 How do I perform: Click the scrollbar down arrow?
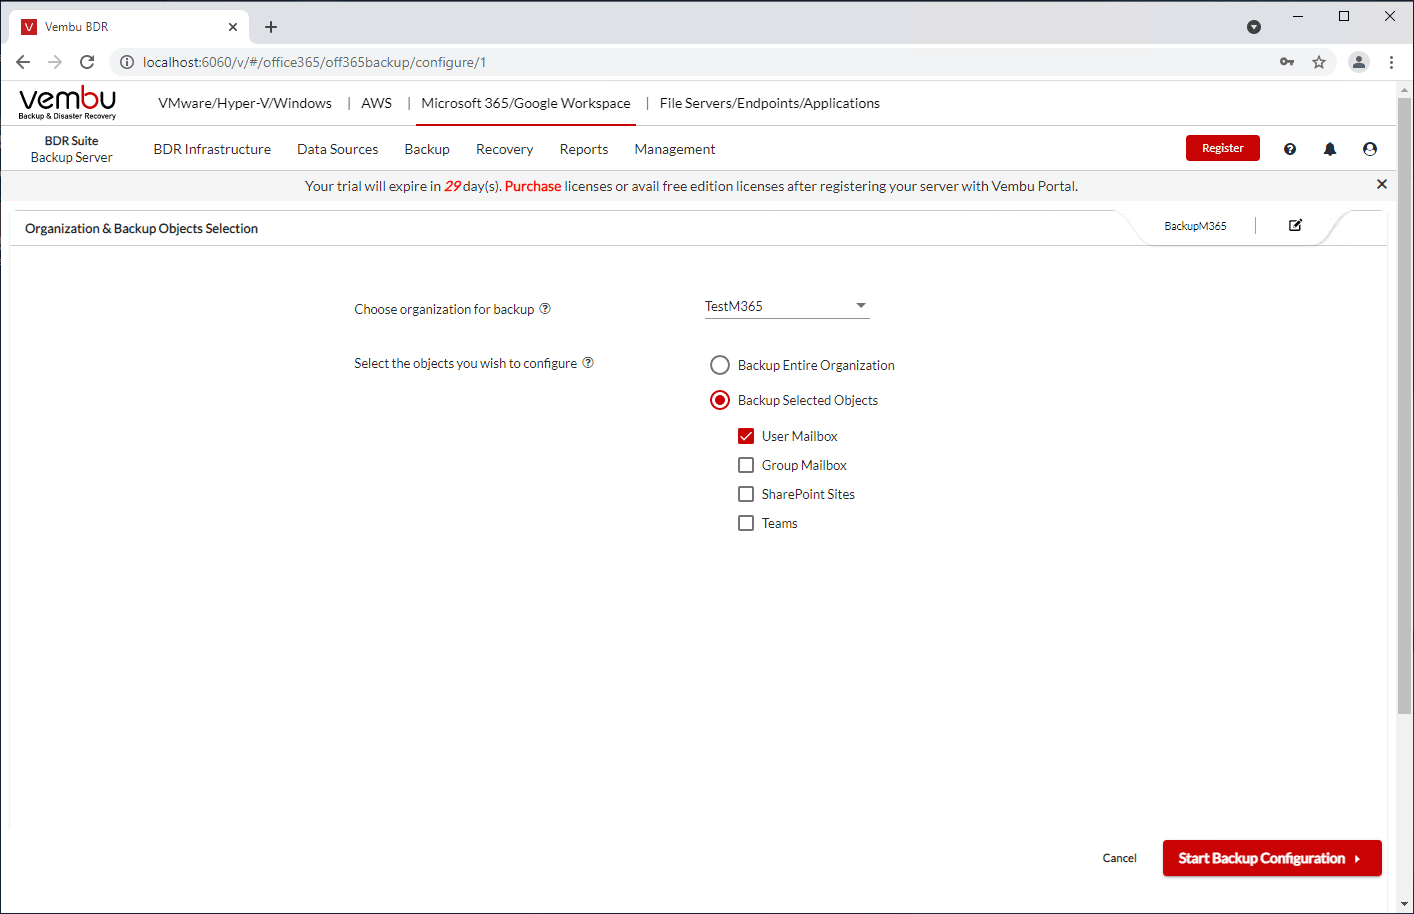1404,904
